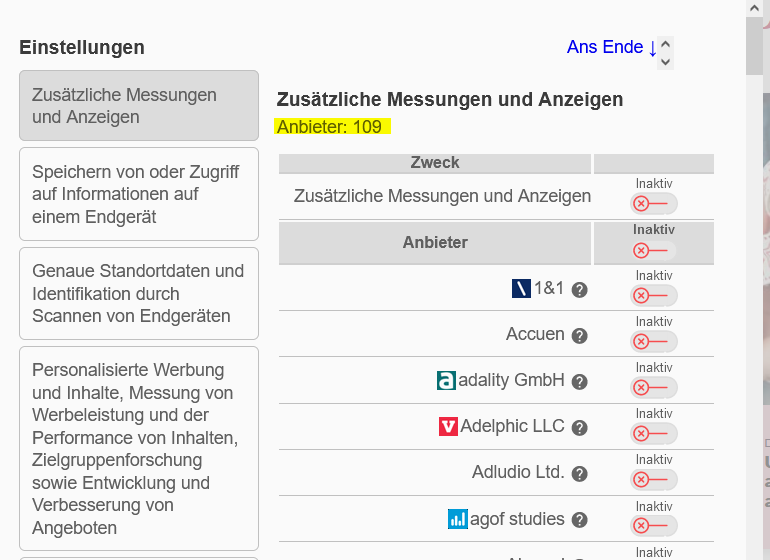770x560 pixels.
Task: Open the Personalisierte Werbung und Inhalte section
Action: click(x=139, y=448)
